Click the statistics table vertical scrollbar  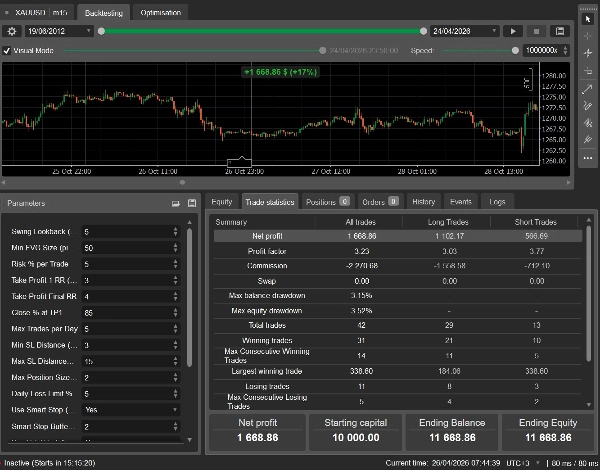pos(589,293)
